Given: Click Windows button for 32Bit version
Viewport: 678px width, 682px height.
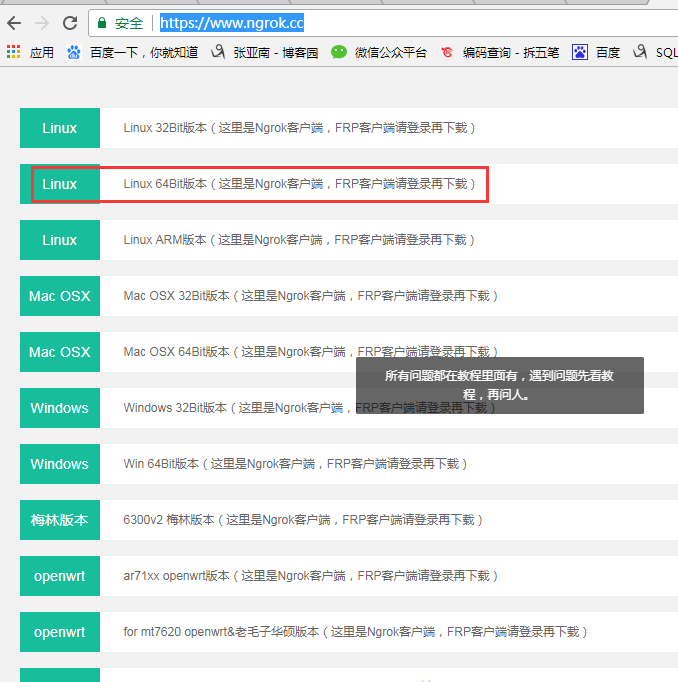Looking at the screenshot, I should tap(60, 408).
